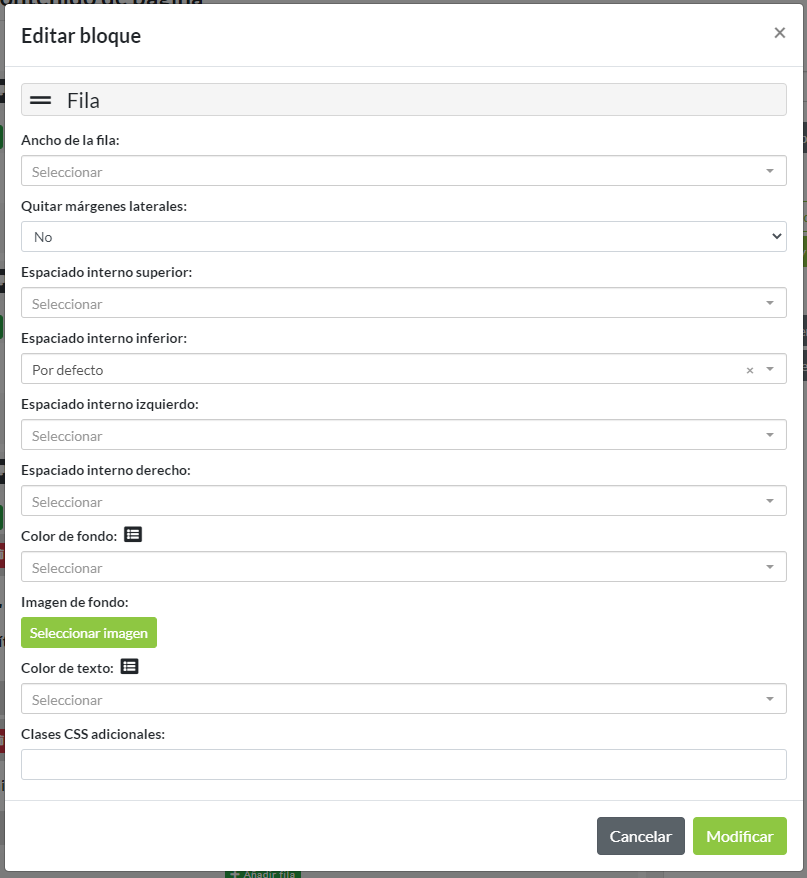Click the Editar bloque title text
807x878 pixels.
click(x=81, y=36)
